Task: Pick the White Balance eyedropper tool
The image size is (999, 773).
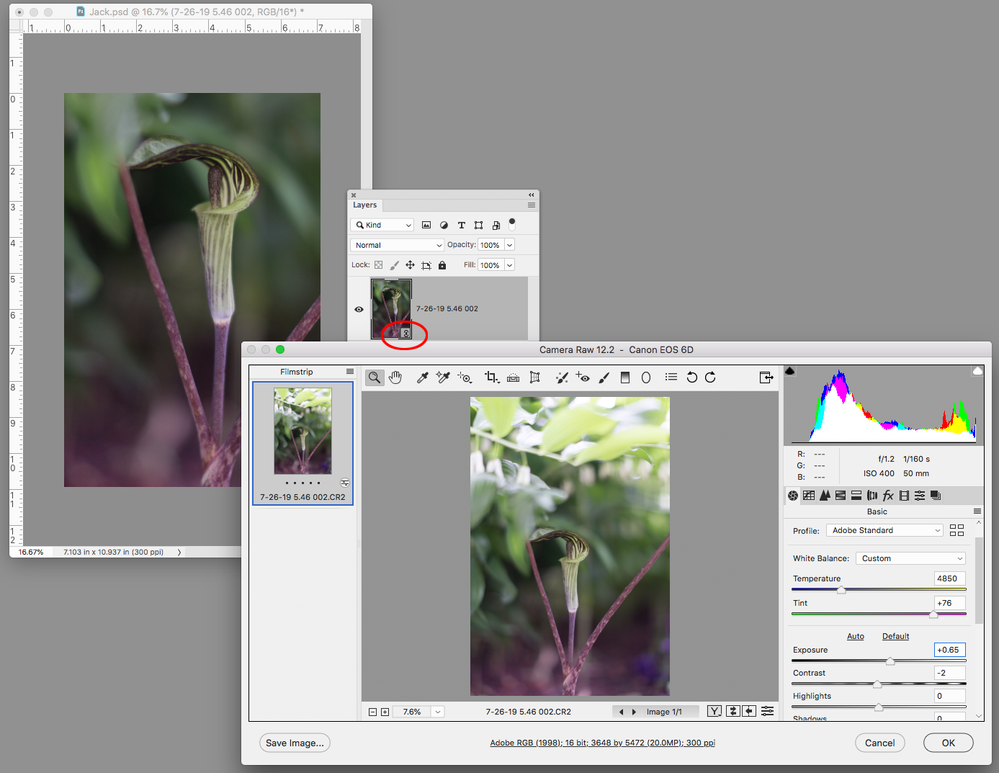Action: [x=423, y=377]
